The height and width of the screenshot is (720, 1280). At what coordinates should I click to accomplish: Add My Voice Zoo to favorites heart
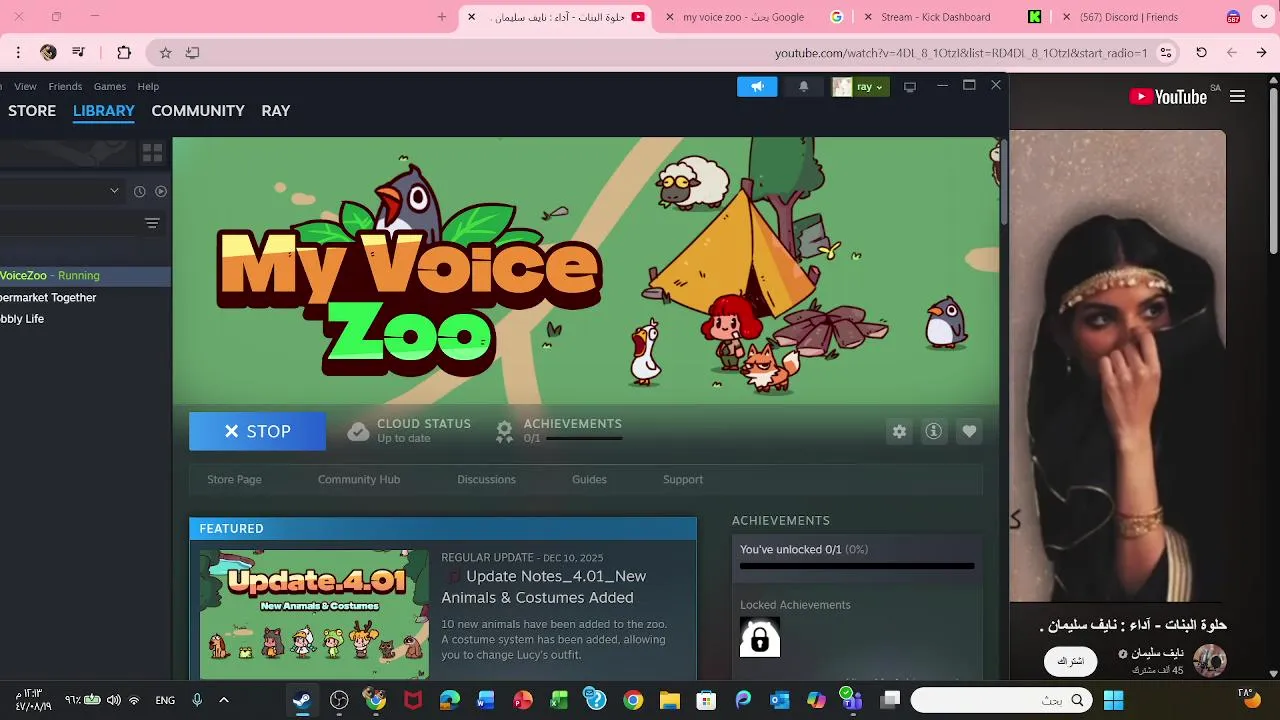969,431
